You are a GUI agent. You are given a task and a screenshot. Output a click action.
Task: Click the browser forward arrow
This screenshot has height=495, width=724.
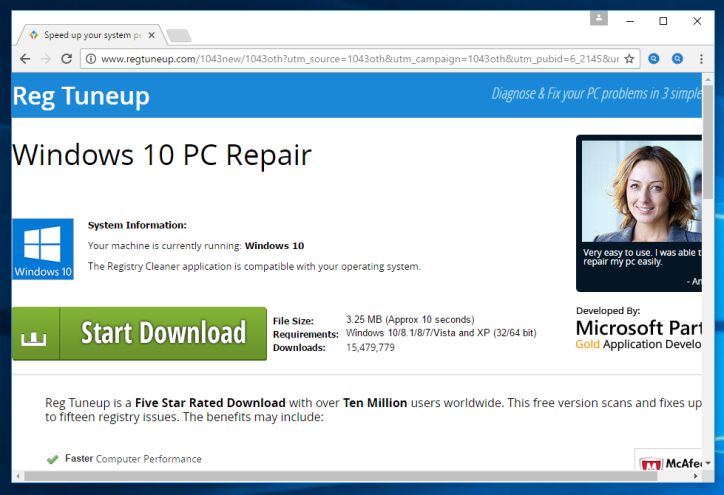pyautogui.click(x=46, y=59)
